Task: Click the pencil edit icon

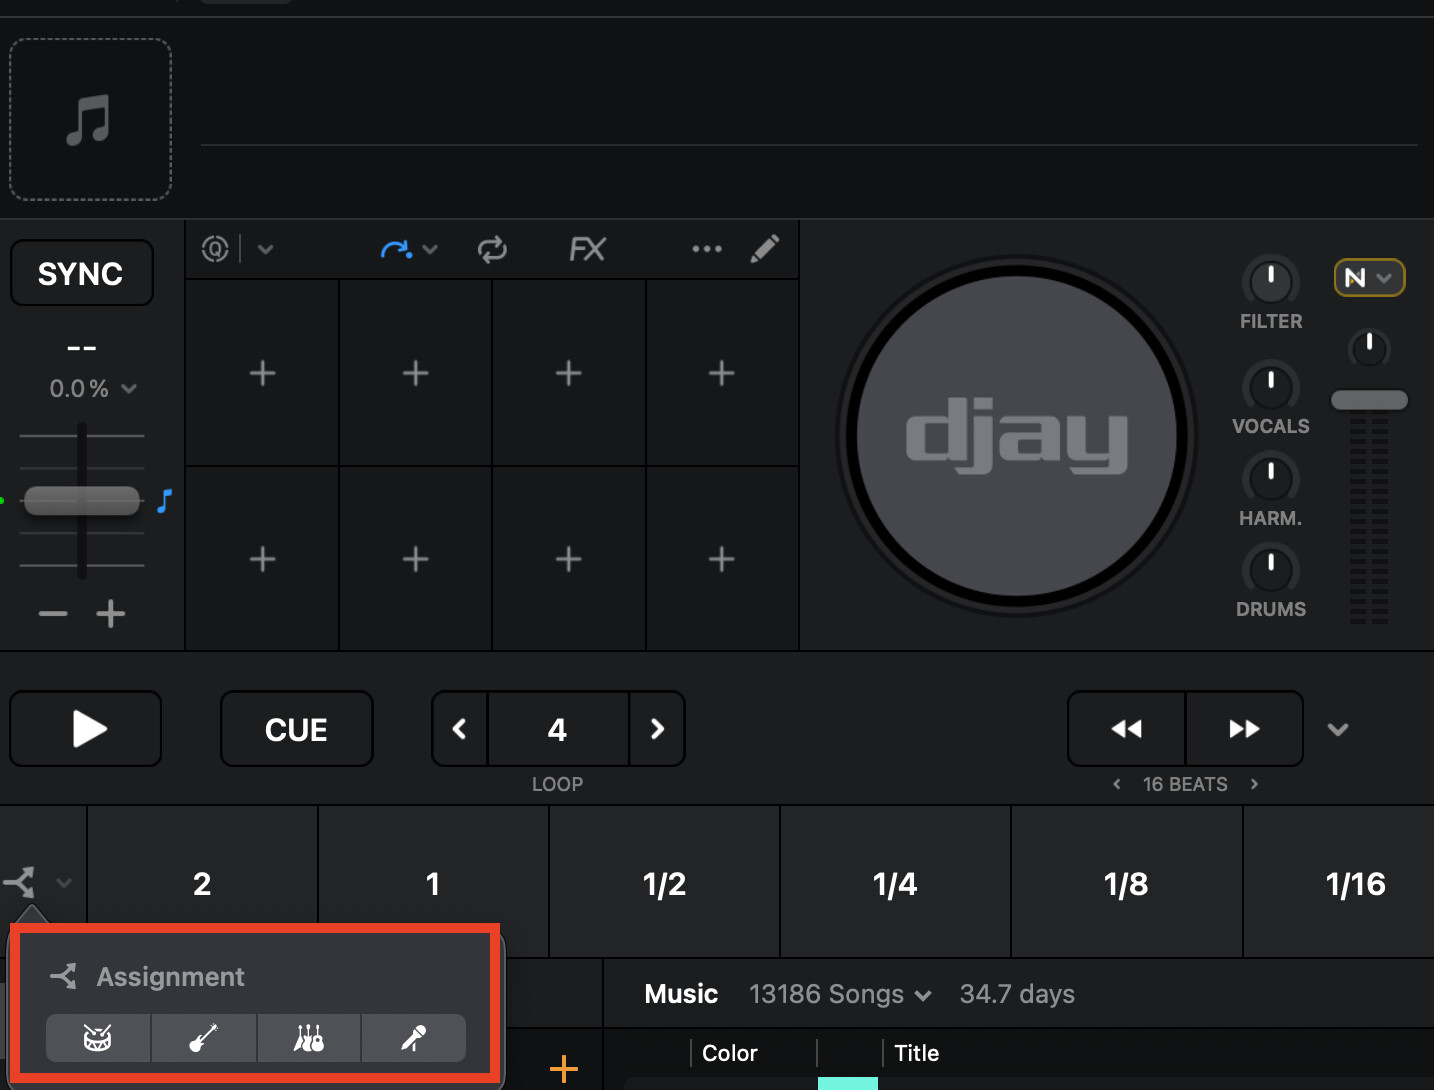Action: (x=765, y=249)
